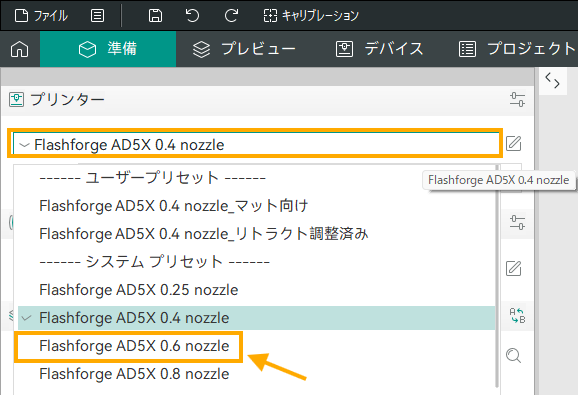Click the edit icon beside the printer dropdown

click(513, 143)
